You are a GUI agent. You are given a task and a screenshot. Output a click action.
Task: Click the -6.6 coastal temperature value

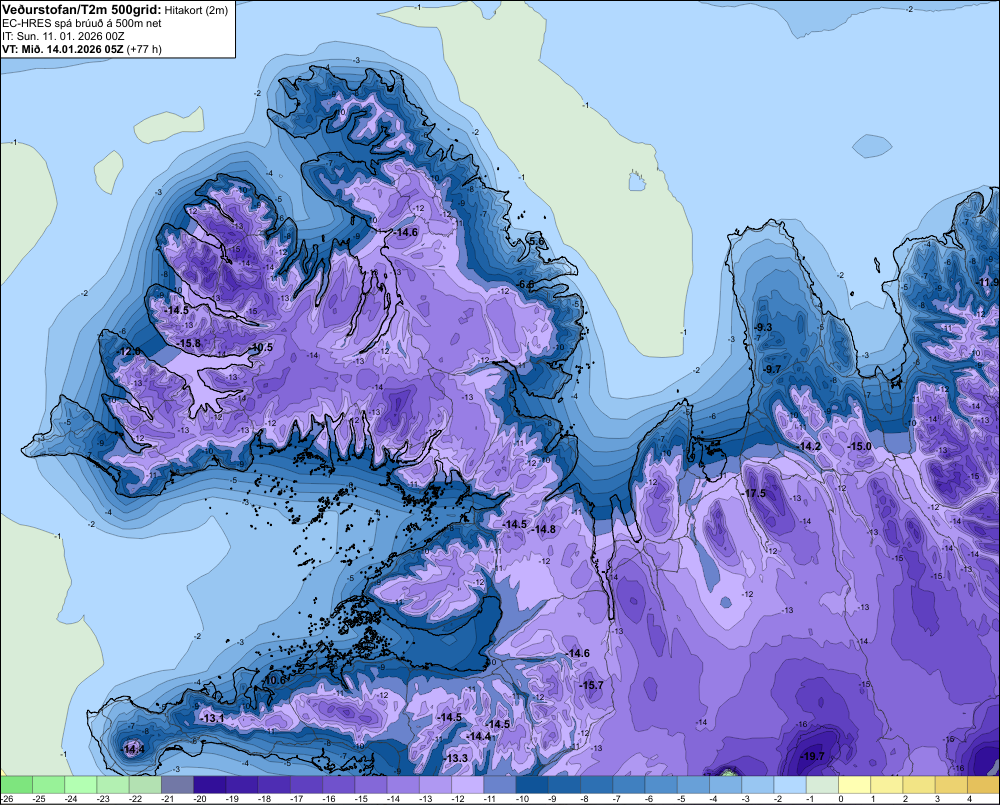pyautogui.click(x=524, y=284)
